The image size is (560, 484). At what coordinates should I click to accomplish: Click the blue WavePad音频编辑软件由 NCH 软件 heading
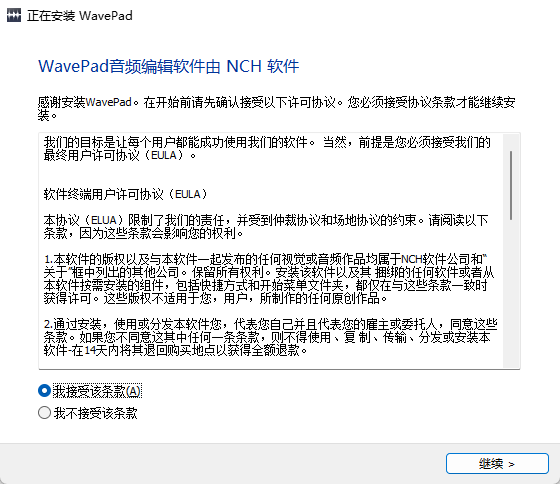(x=169, y=66)
